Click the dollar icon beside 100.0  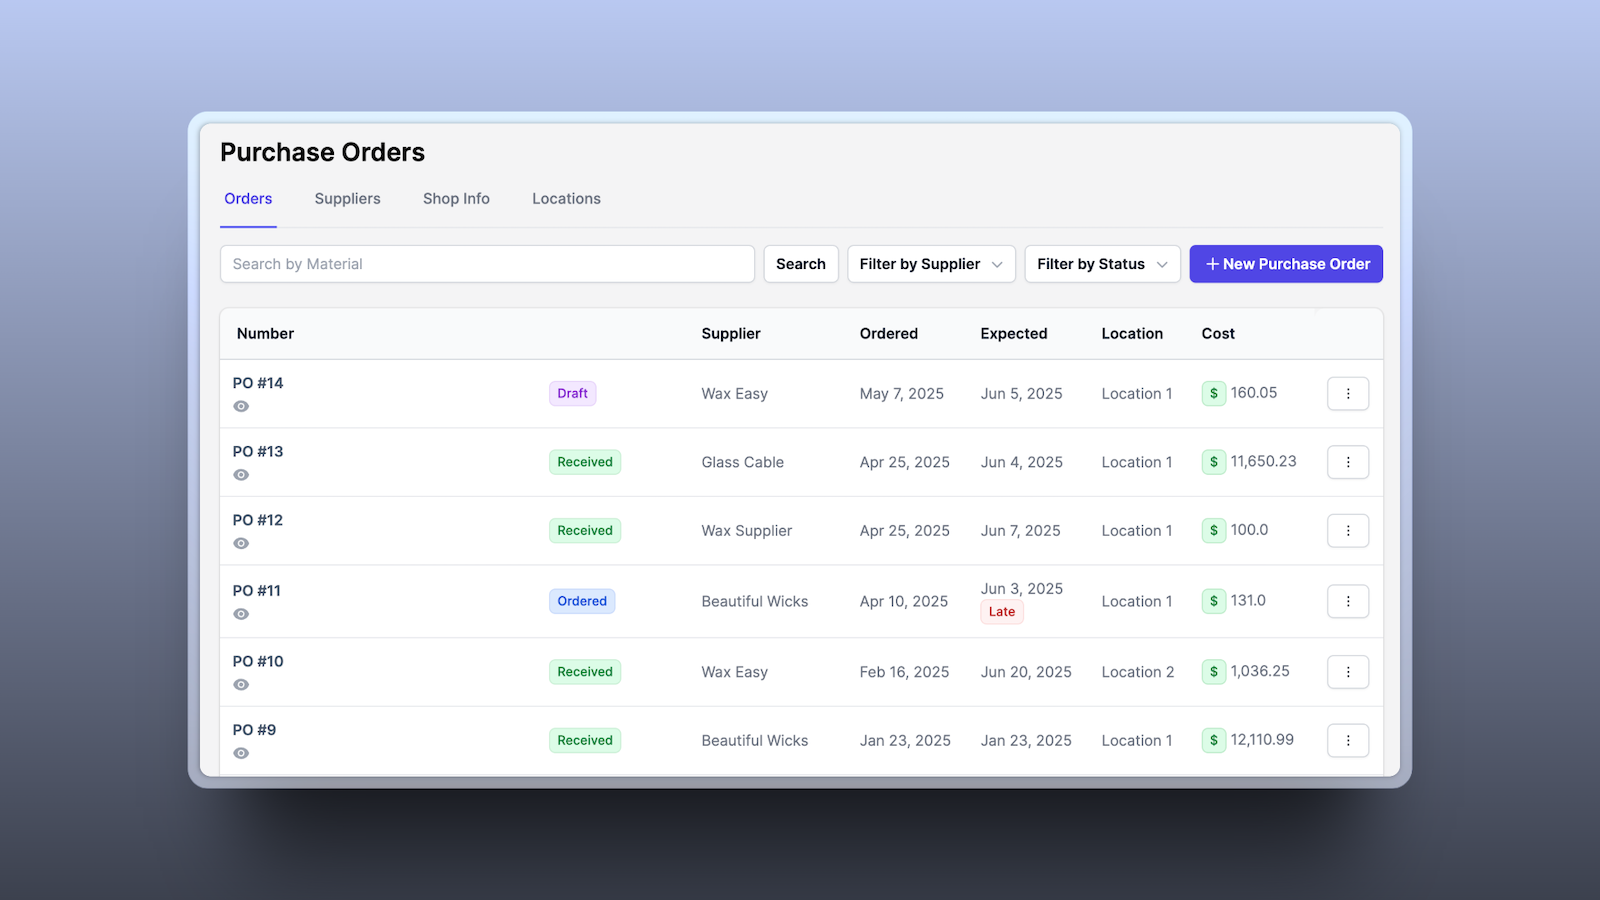tap(1214, 530)
